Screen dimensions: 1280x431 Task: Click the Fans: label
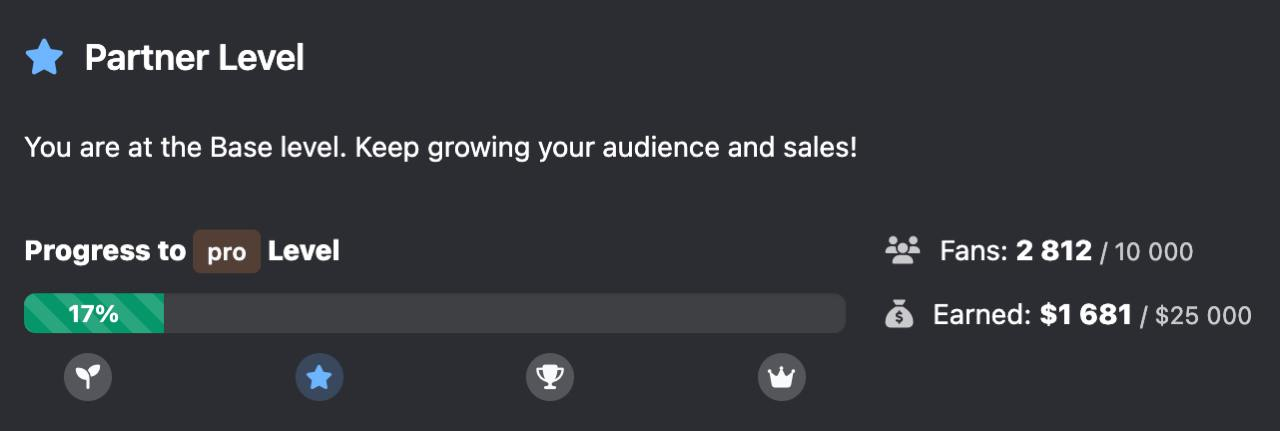click(x=974, y=250)
